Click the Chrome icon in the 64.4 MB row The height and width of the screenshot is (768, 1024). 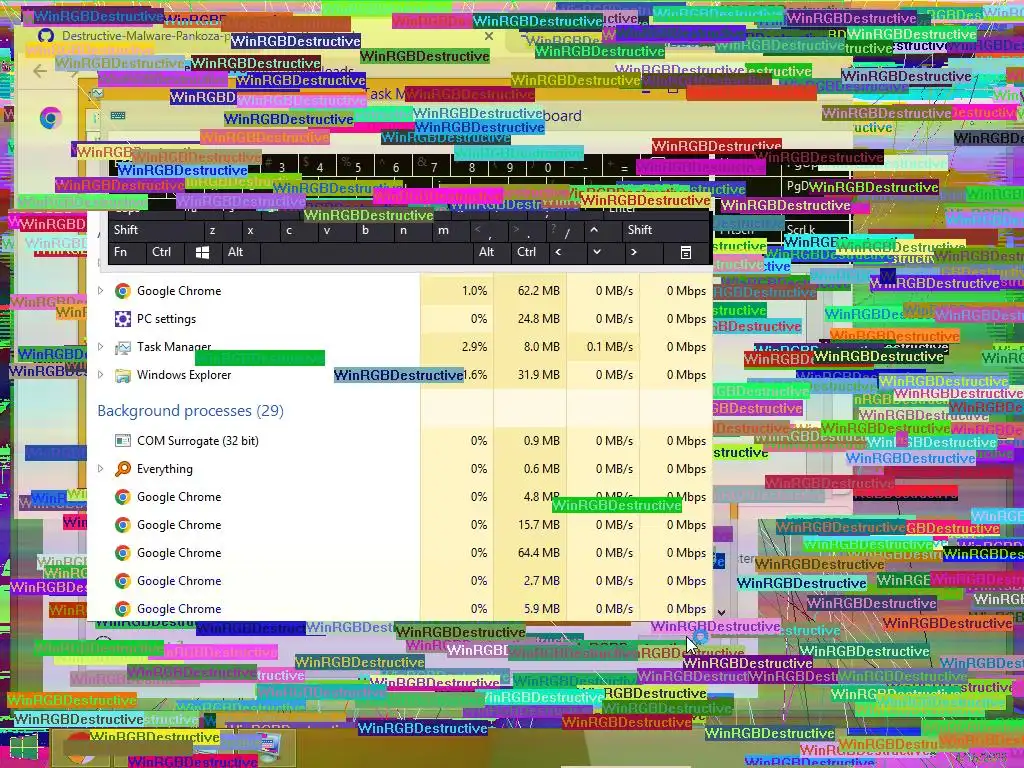tap(122, 553)
